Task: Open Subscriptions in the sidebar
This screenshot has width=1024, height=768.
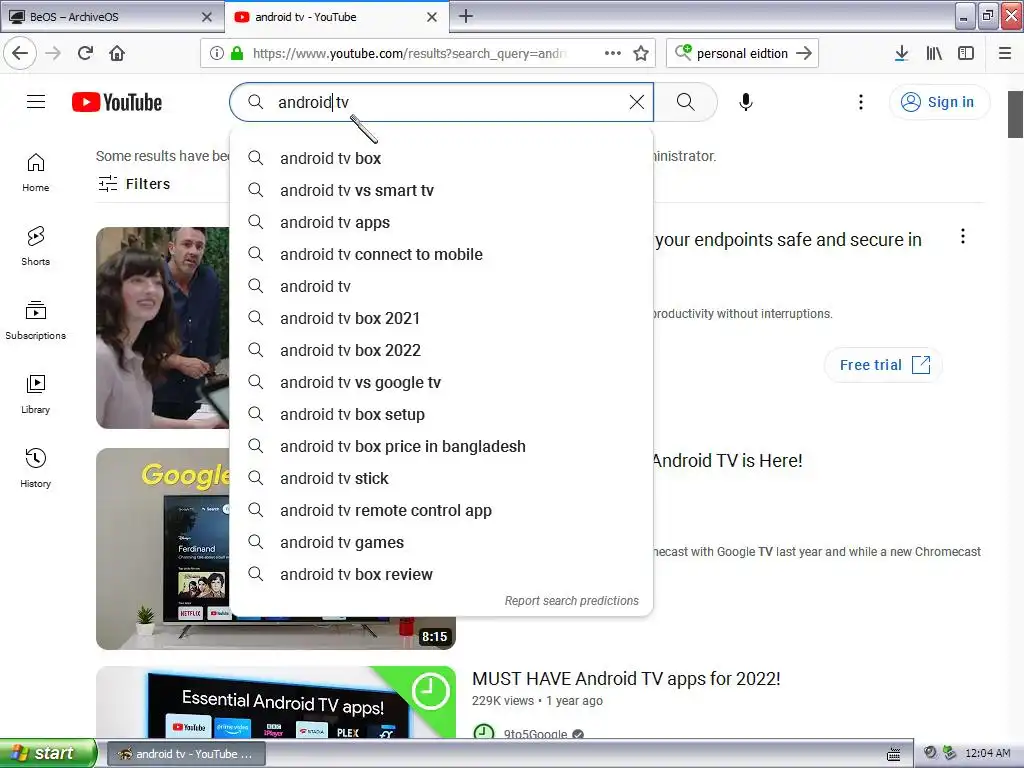Action: point(35,320)
